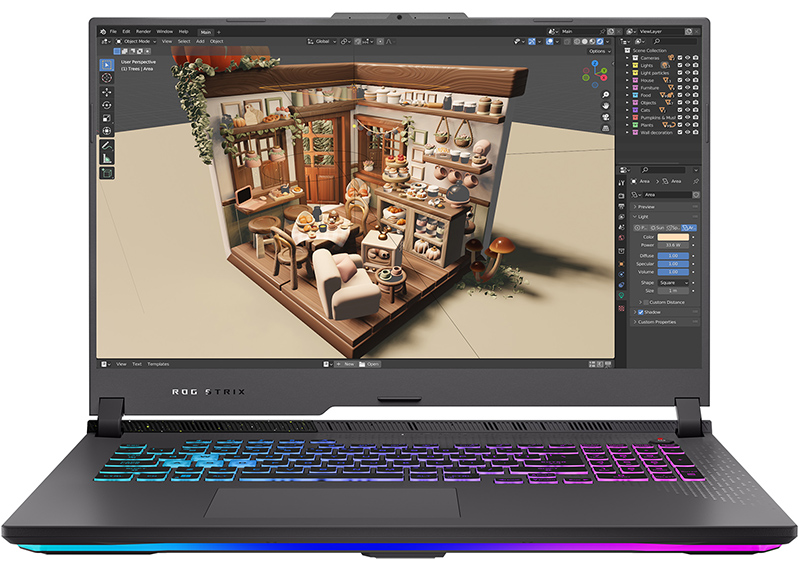Expand the Objects collection in outliner
800x570 pixels.
click(x=628, y=103)
